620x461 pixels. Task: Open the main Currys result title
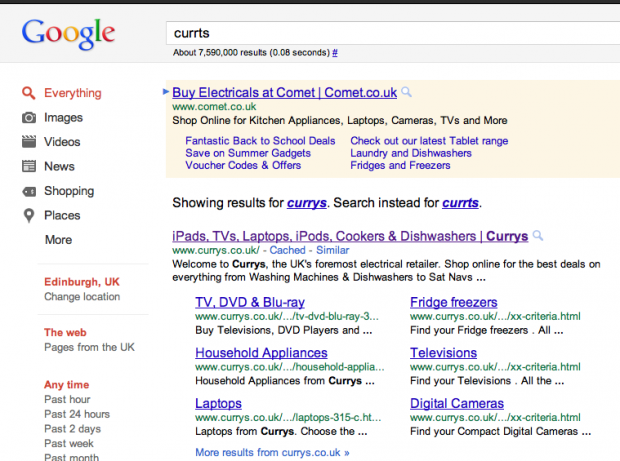tap(350, 236)
